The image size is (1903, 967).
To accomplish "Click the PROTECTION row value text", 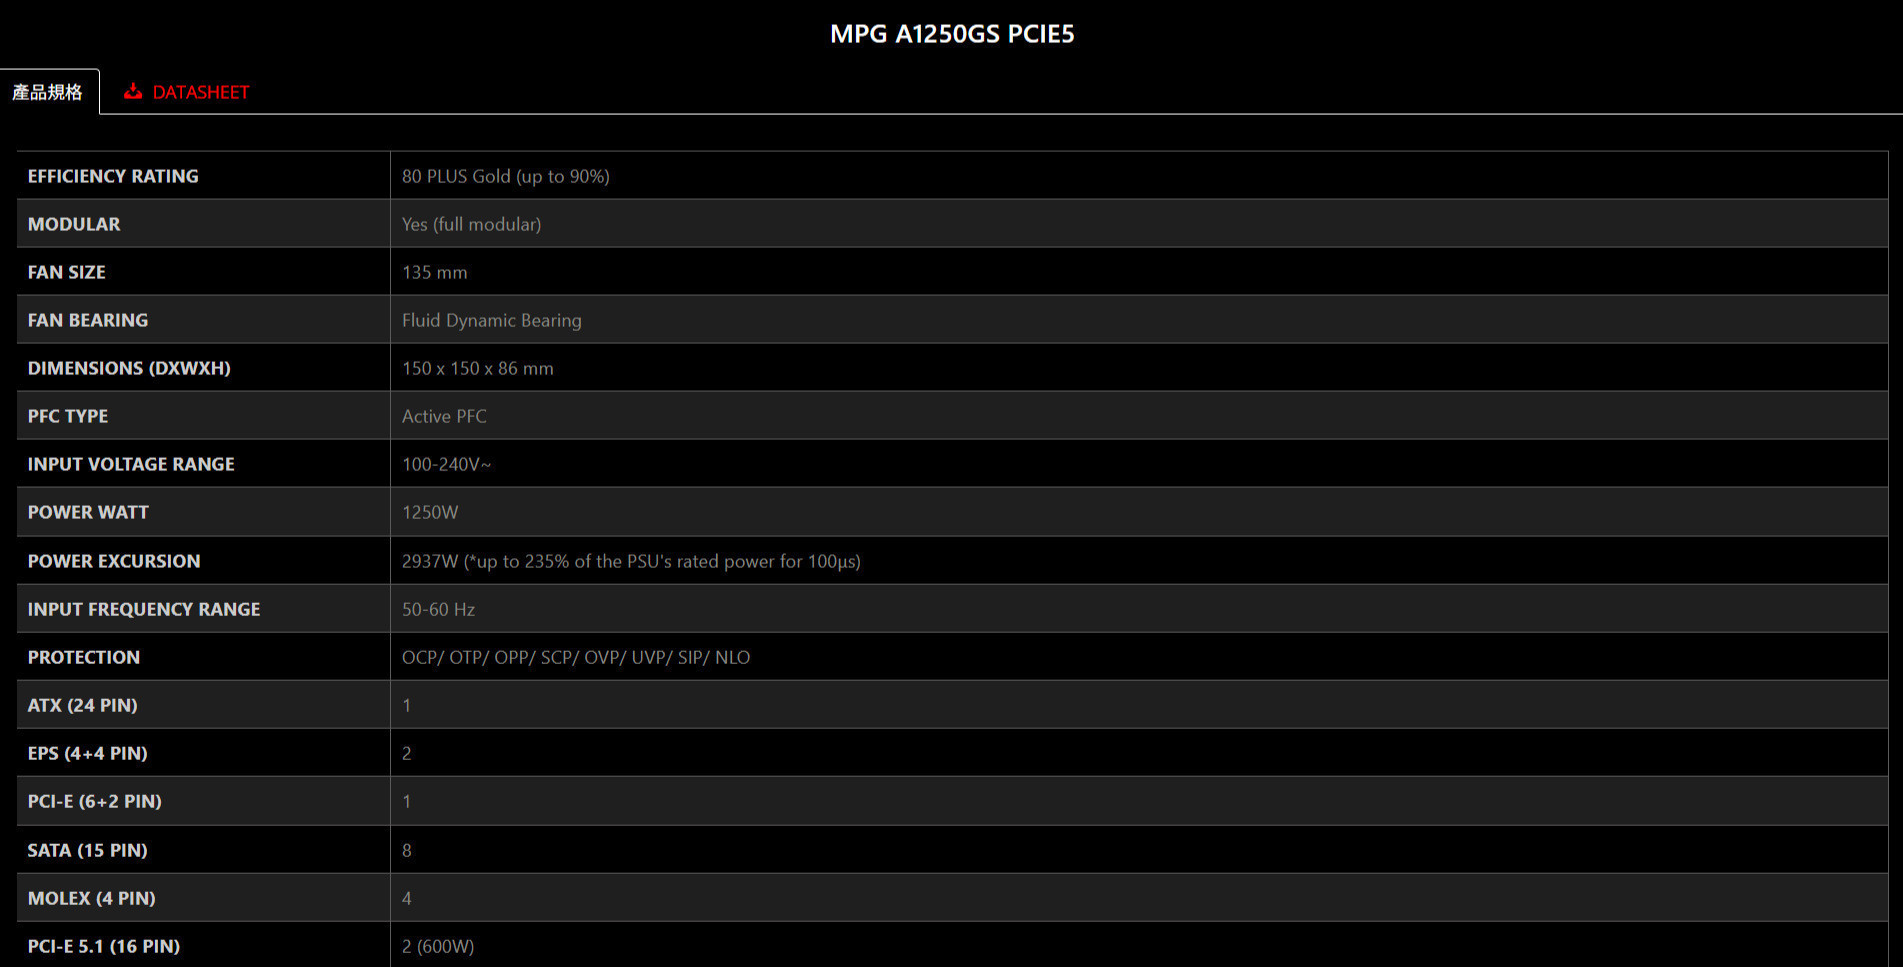I will 575,657.
